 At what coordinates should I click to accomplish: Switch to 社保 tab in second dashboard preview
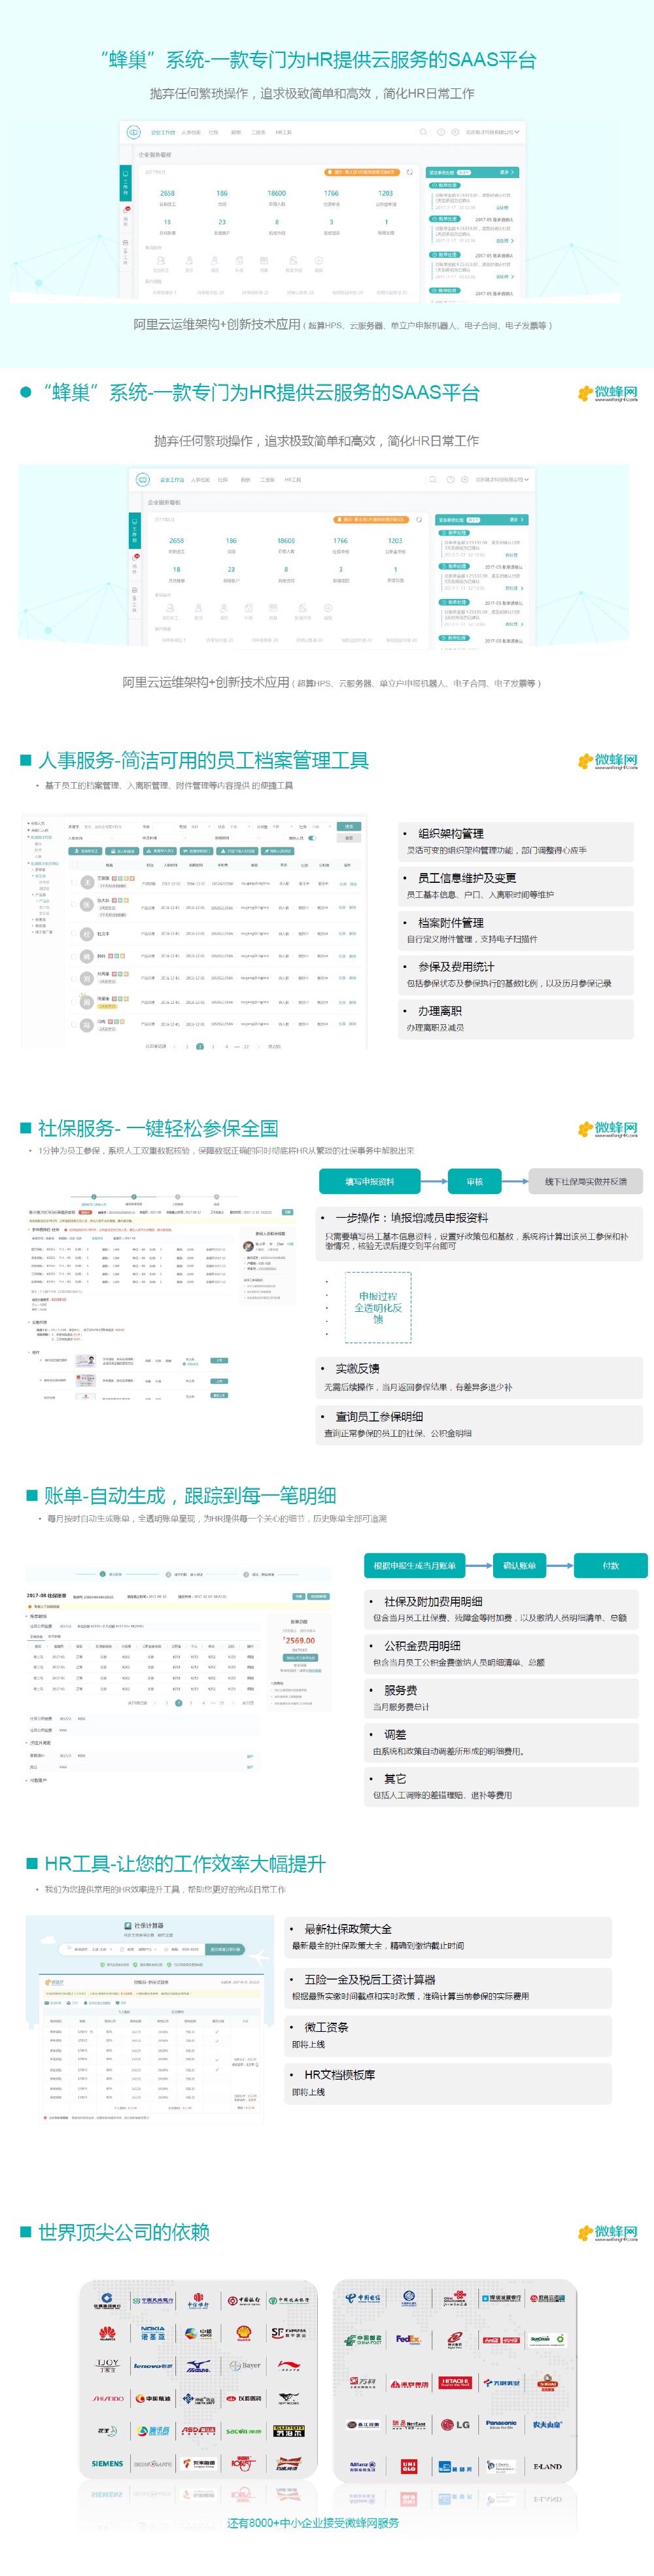223,480
